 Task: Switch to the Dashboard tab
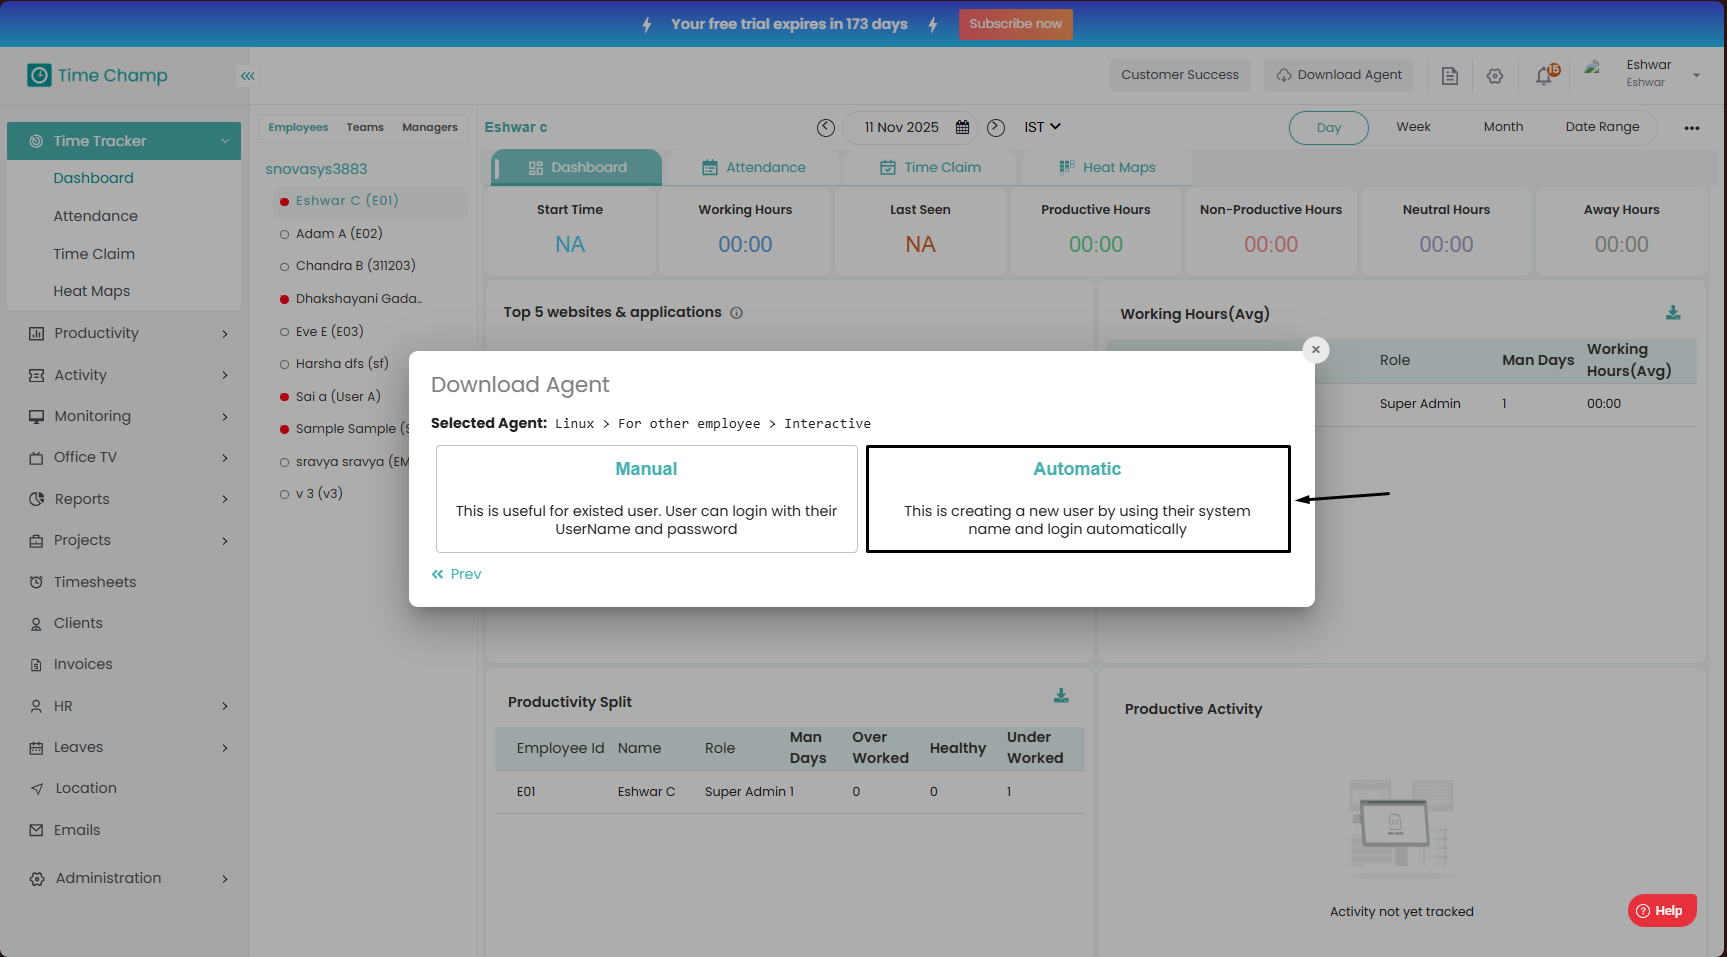[577, 168]
